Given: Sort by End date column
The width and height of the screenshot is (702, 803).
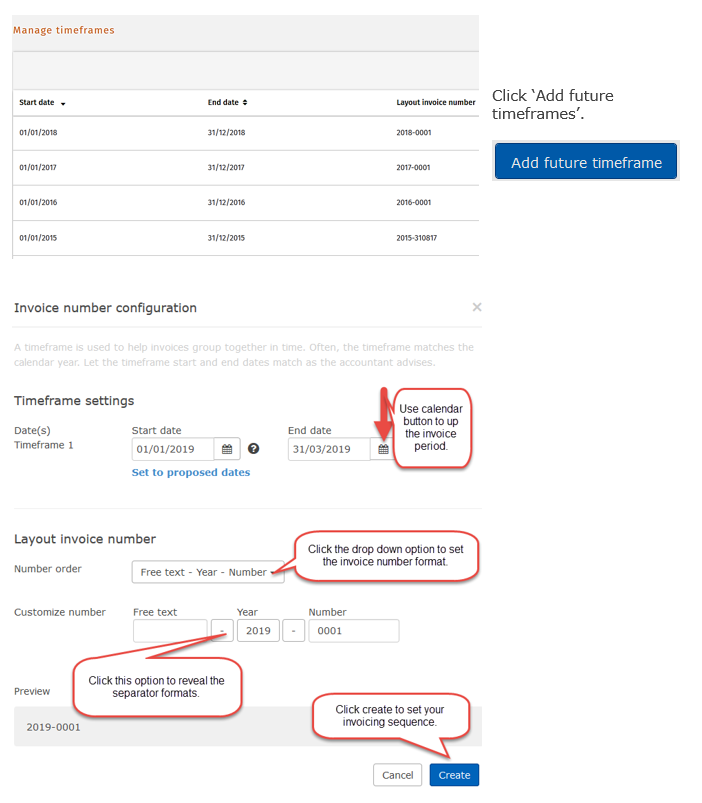Looking at the screenshot, I should [x=227, y=102].
